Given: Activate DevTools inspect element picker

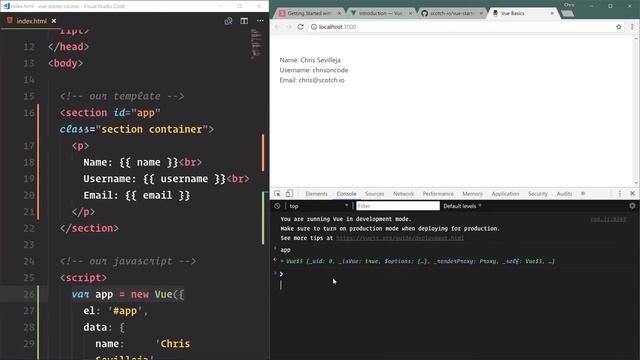Looking at the screenshot, I should pyautogui.click(x=277, y=193).
